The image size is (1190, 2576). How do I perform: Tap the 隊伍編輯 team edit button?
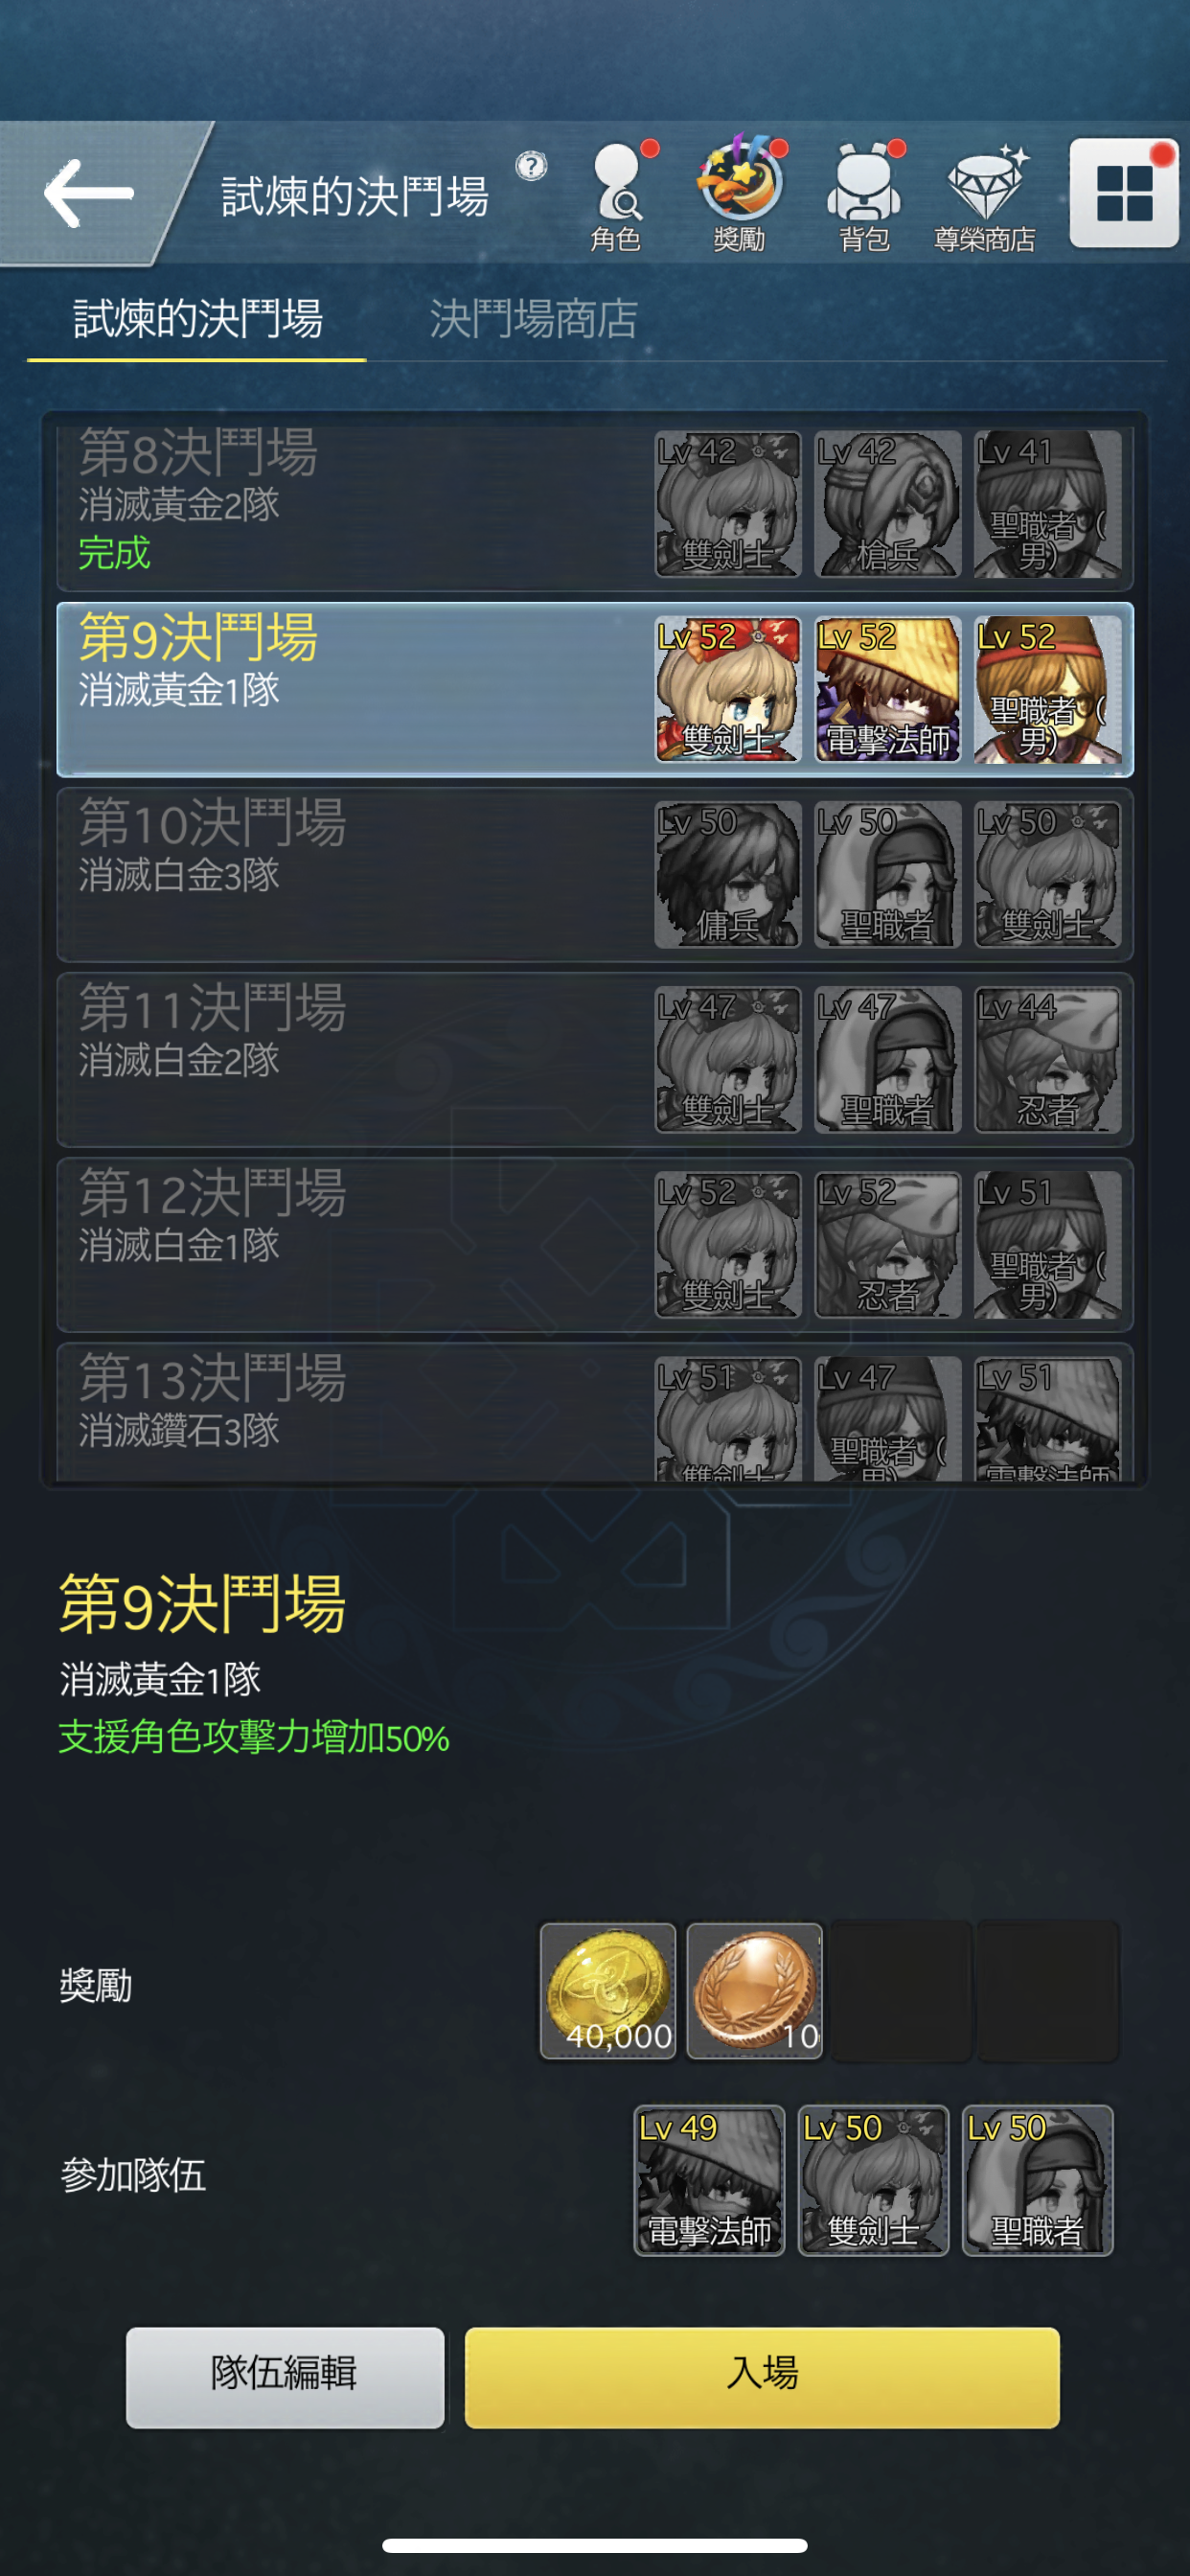click(285, 2377)
